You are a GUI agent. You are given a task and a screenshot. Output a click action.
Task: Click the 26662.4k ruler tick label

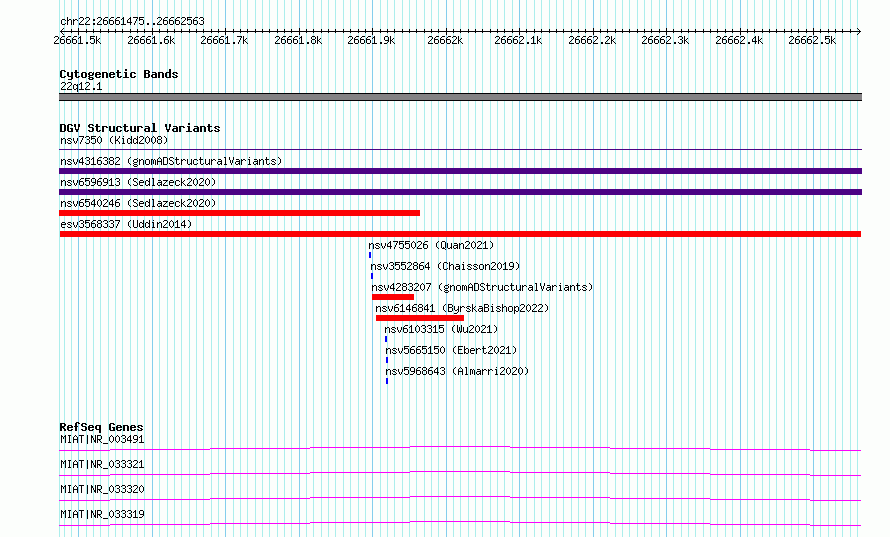click(739, 41)
